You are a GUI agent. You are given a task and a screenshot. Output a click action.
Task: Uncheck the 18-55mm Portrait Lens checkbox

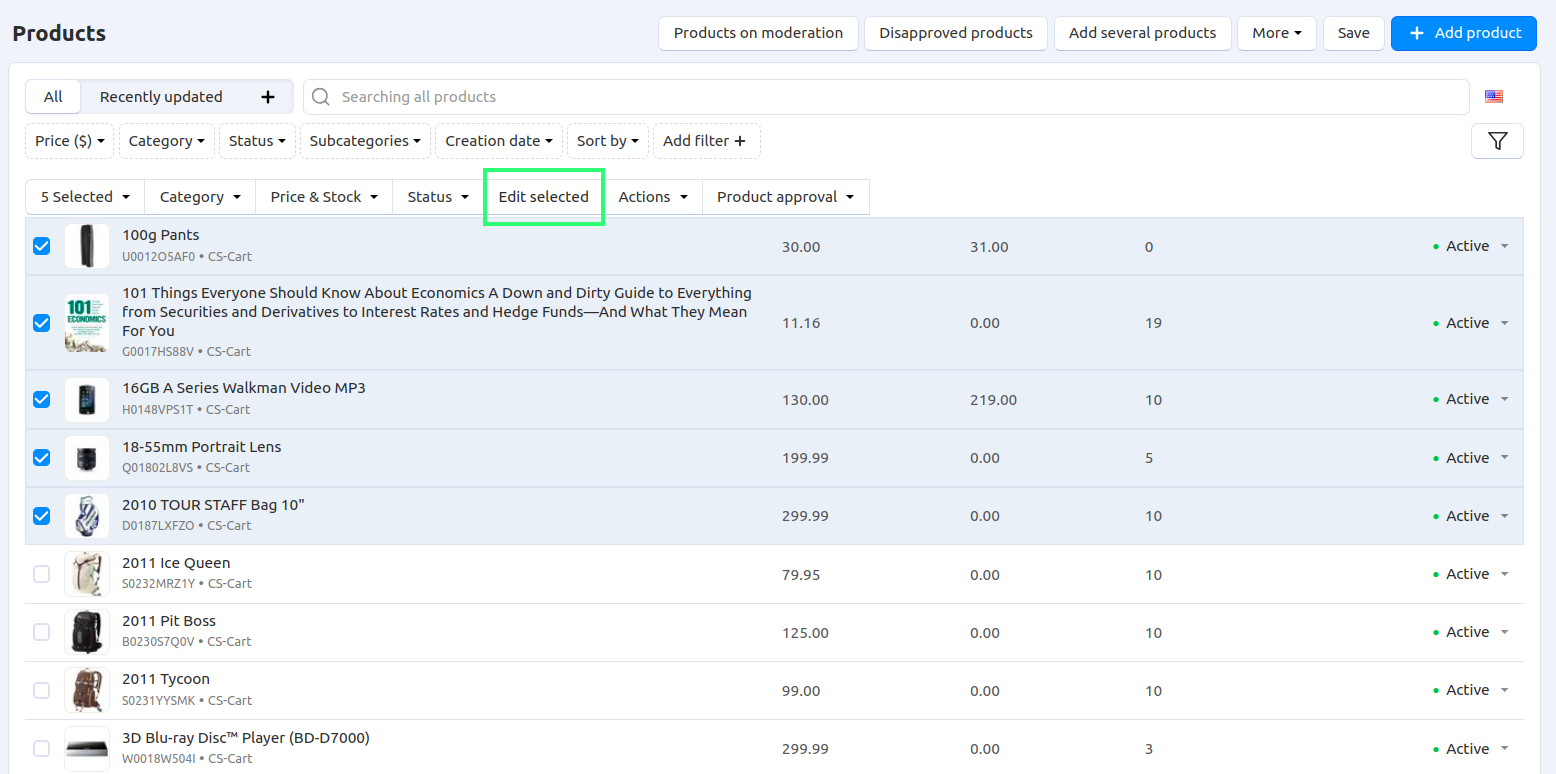tap(42, 458)
